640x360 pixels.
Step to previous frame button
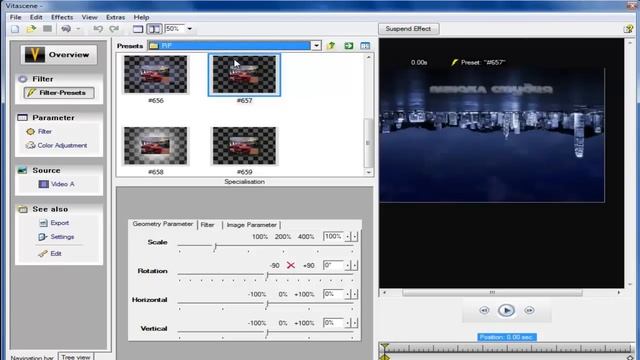484,310
